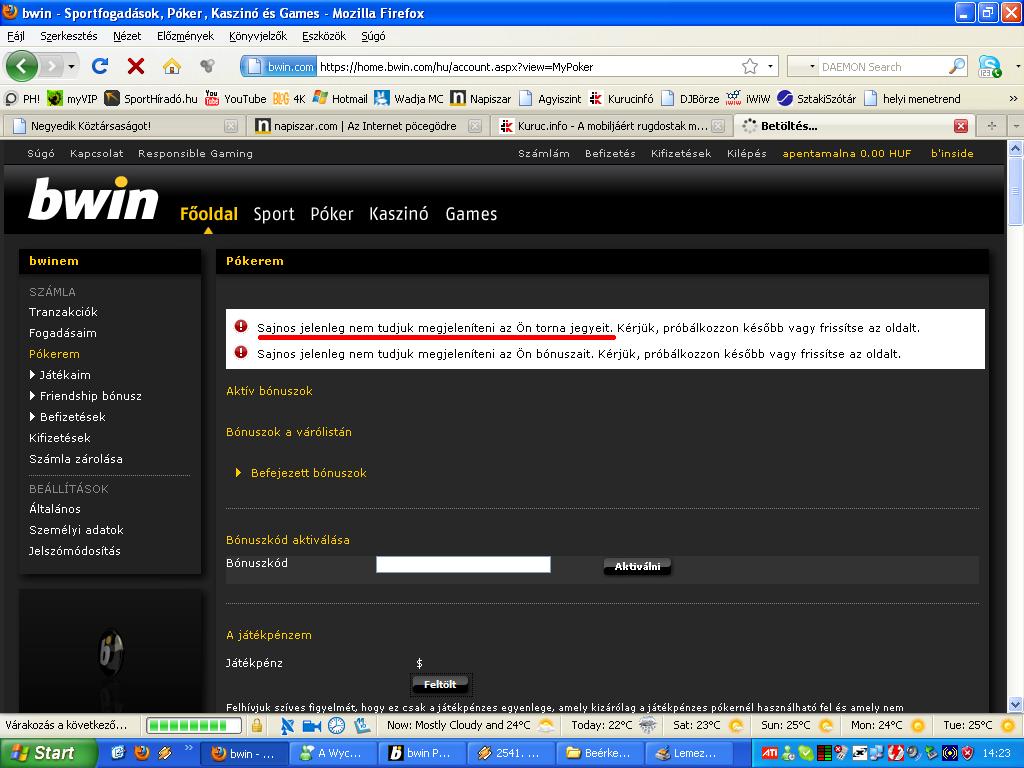Reload the page with the blue refresh icon
1024x768 pixels.
click(100, 66)
